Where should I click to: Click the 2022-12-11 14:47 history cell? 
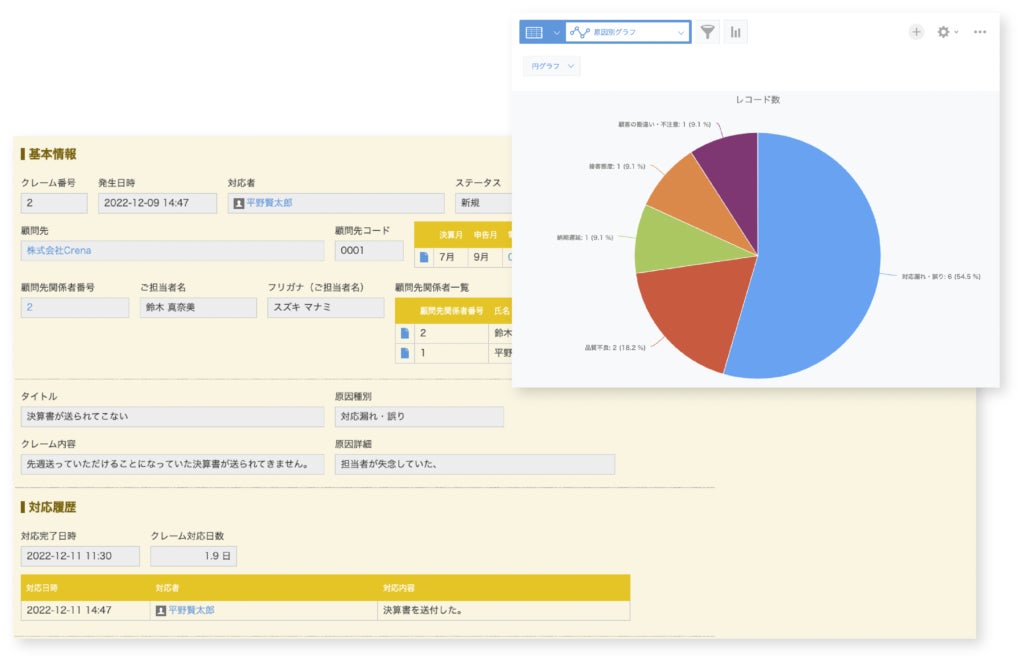tap(86, 610)
